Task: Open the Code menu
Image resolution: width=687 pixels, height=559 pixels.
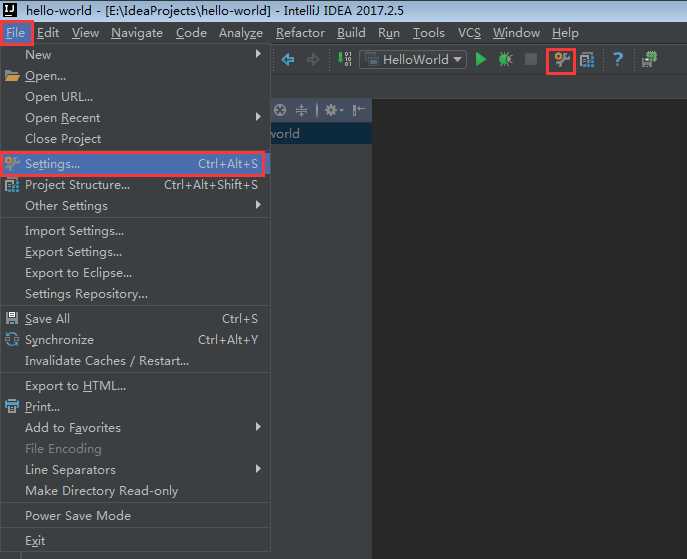Action: coord(191,33)
